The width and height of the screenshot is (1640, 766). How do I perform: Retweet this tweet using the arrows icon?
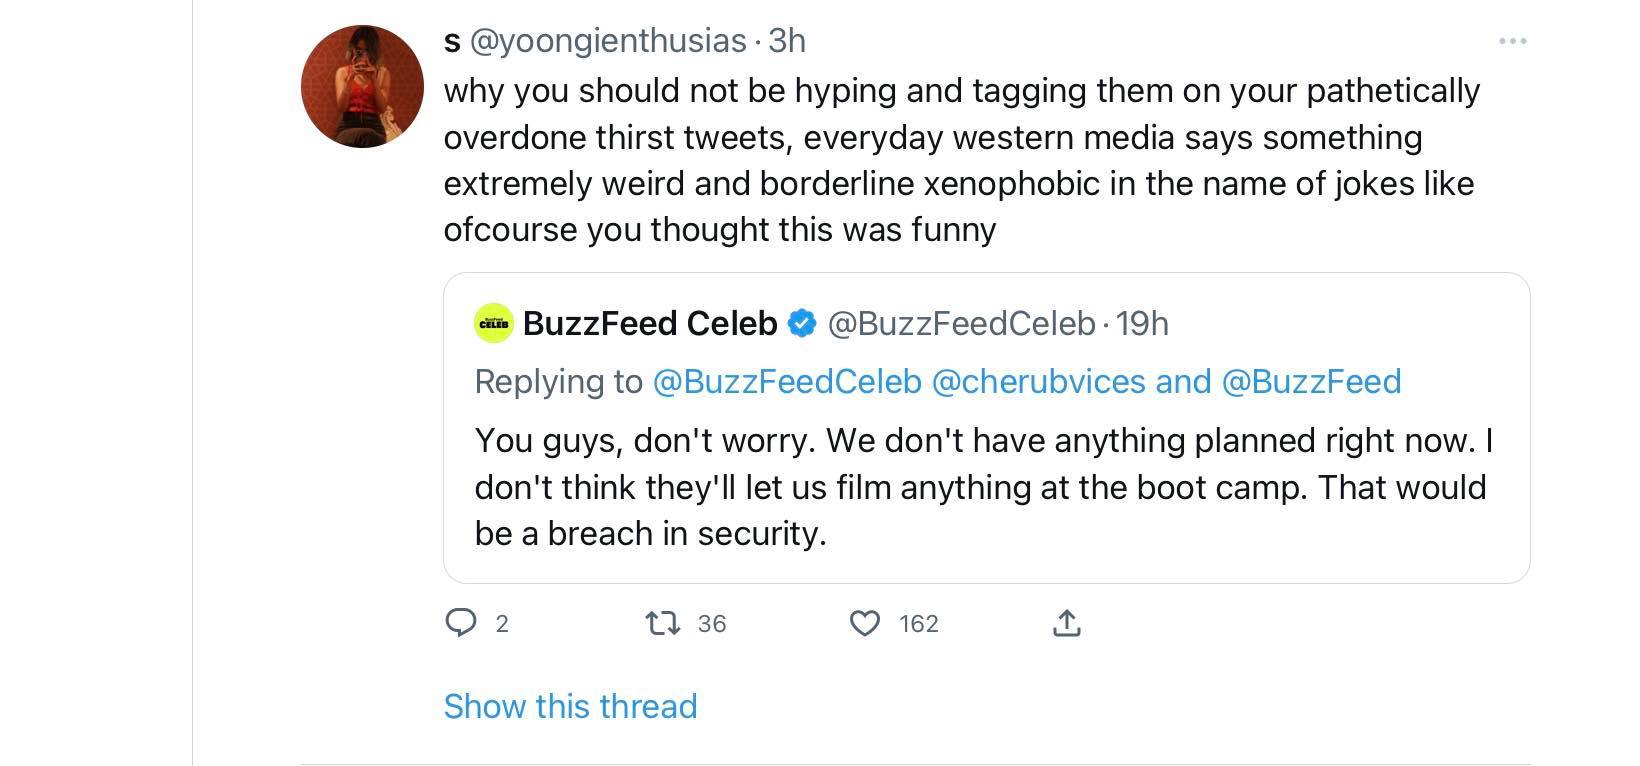click(663, 624)
